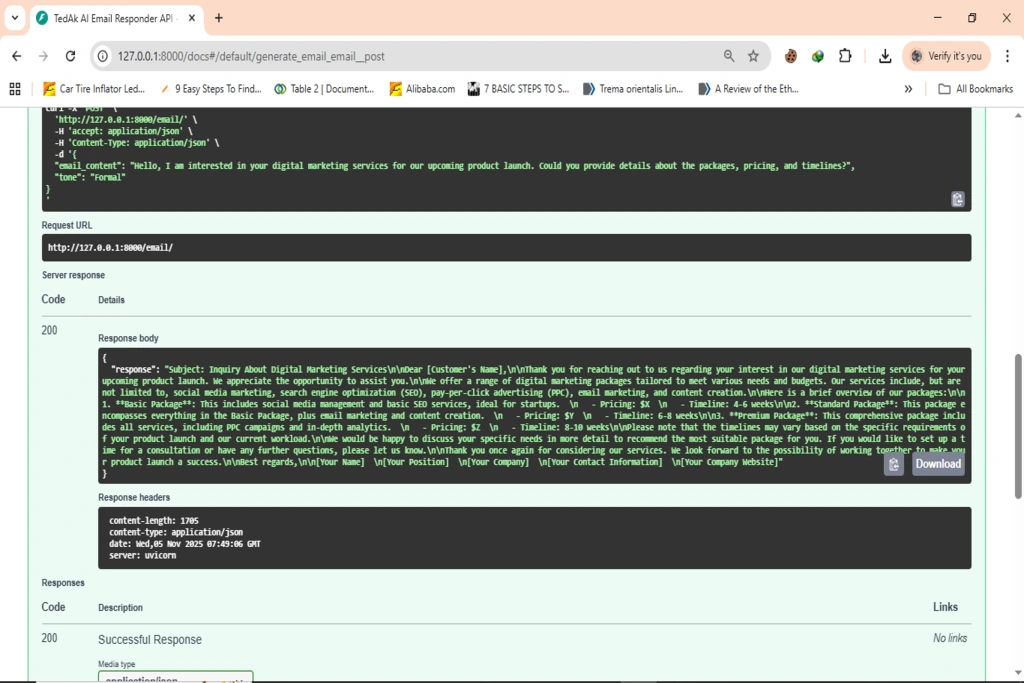
Task: Click the server: uvicorn header line
Action: tap(142, 556)
